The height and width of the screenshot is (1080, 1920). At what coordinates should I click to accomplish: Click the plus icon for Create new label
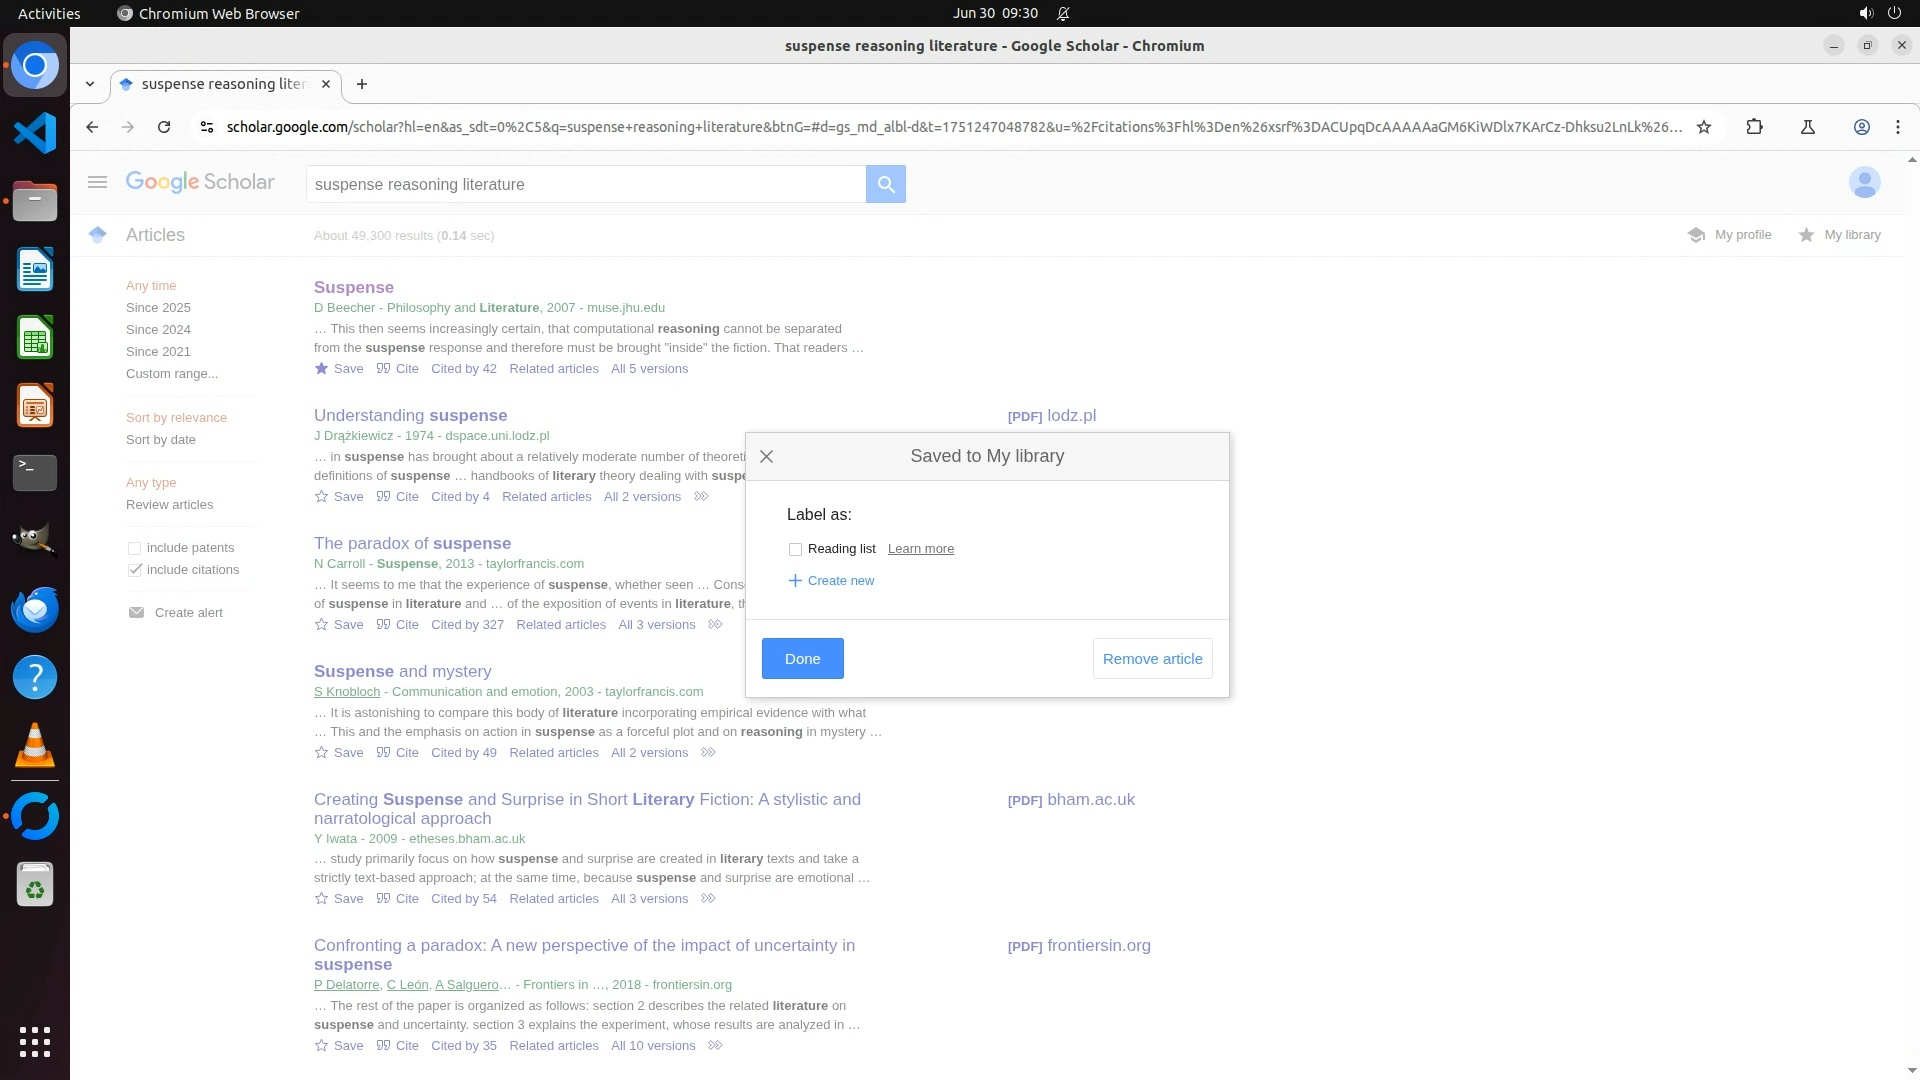(x=795, y=581)
